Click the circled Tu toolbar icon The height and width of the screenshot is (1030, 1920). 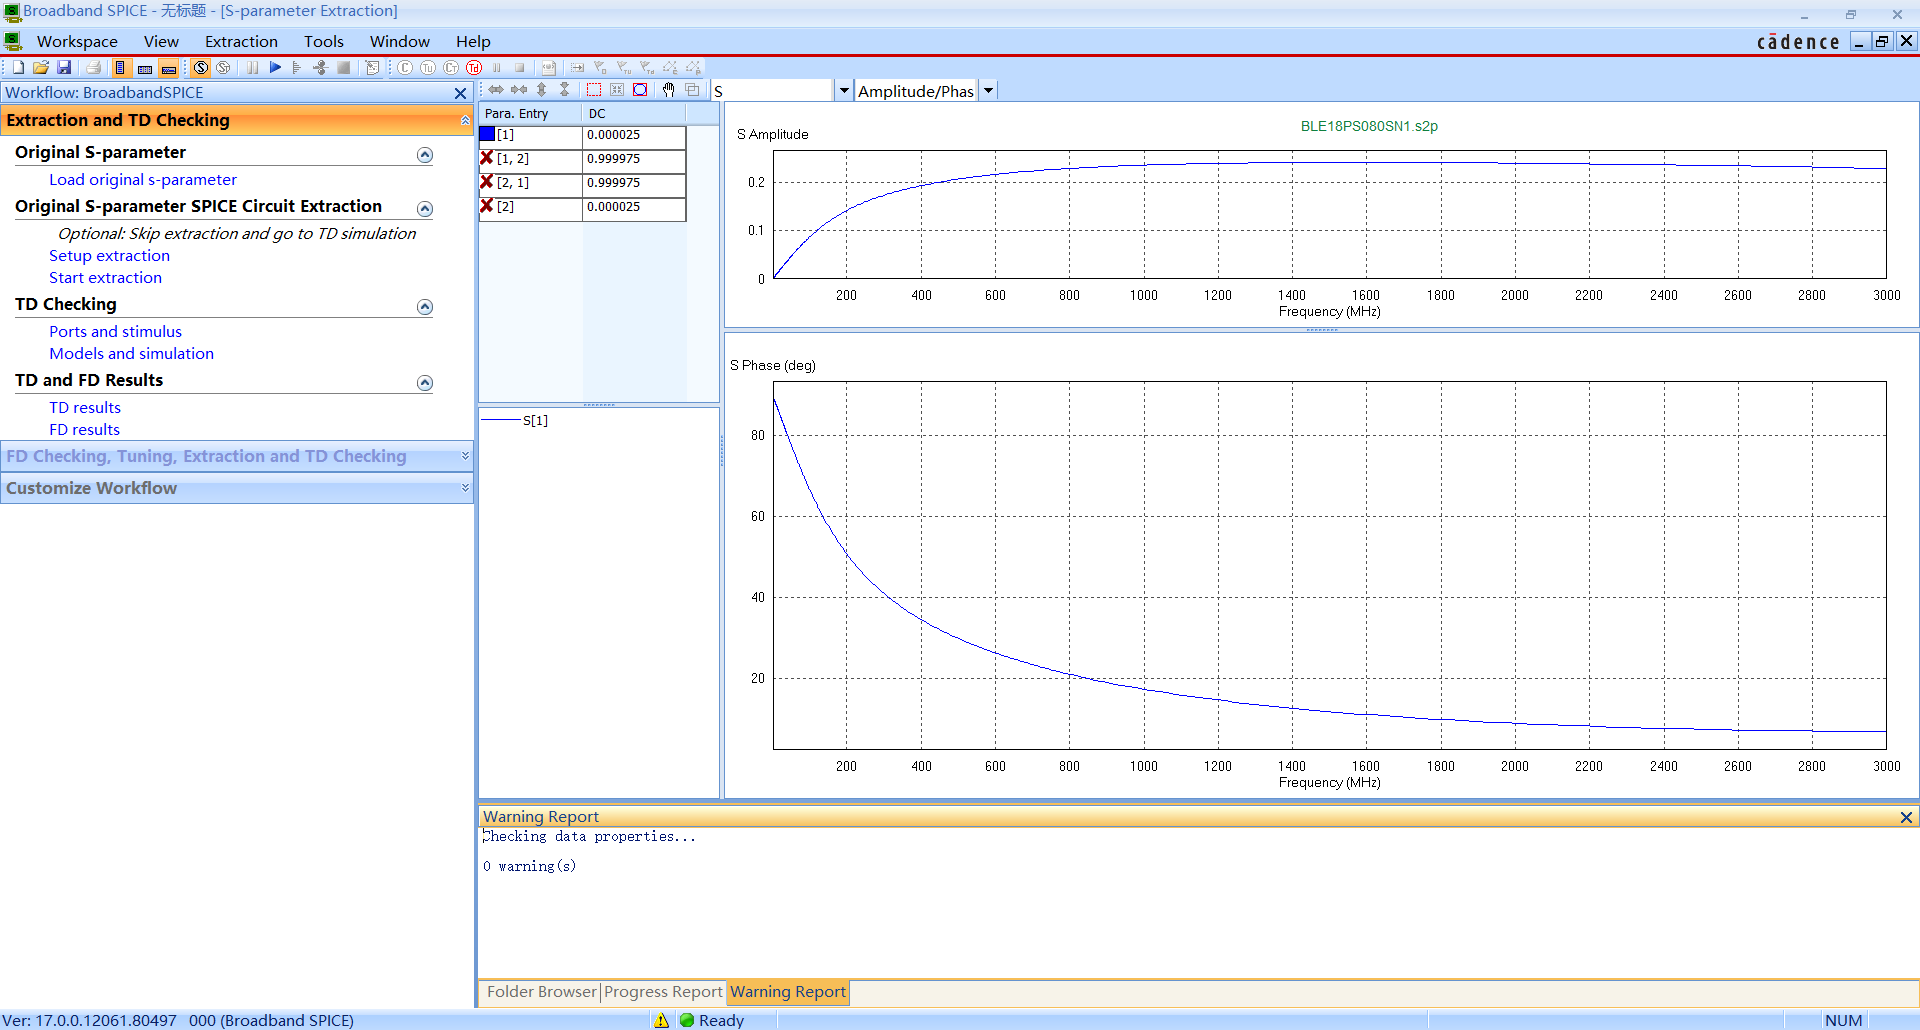(428, 68)
